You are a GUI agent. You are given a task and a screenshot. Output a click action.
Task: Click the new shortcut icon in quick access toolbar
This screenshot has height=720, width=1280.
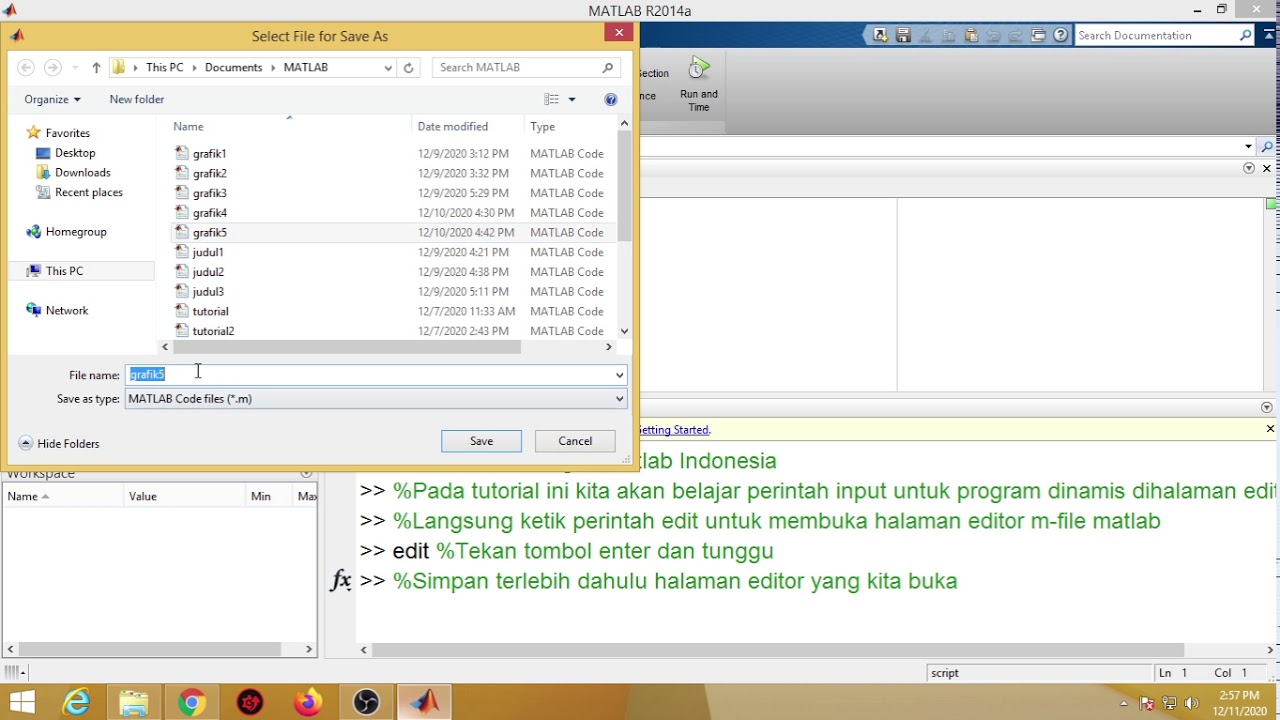880,35
